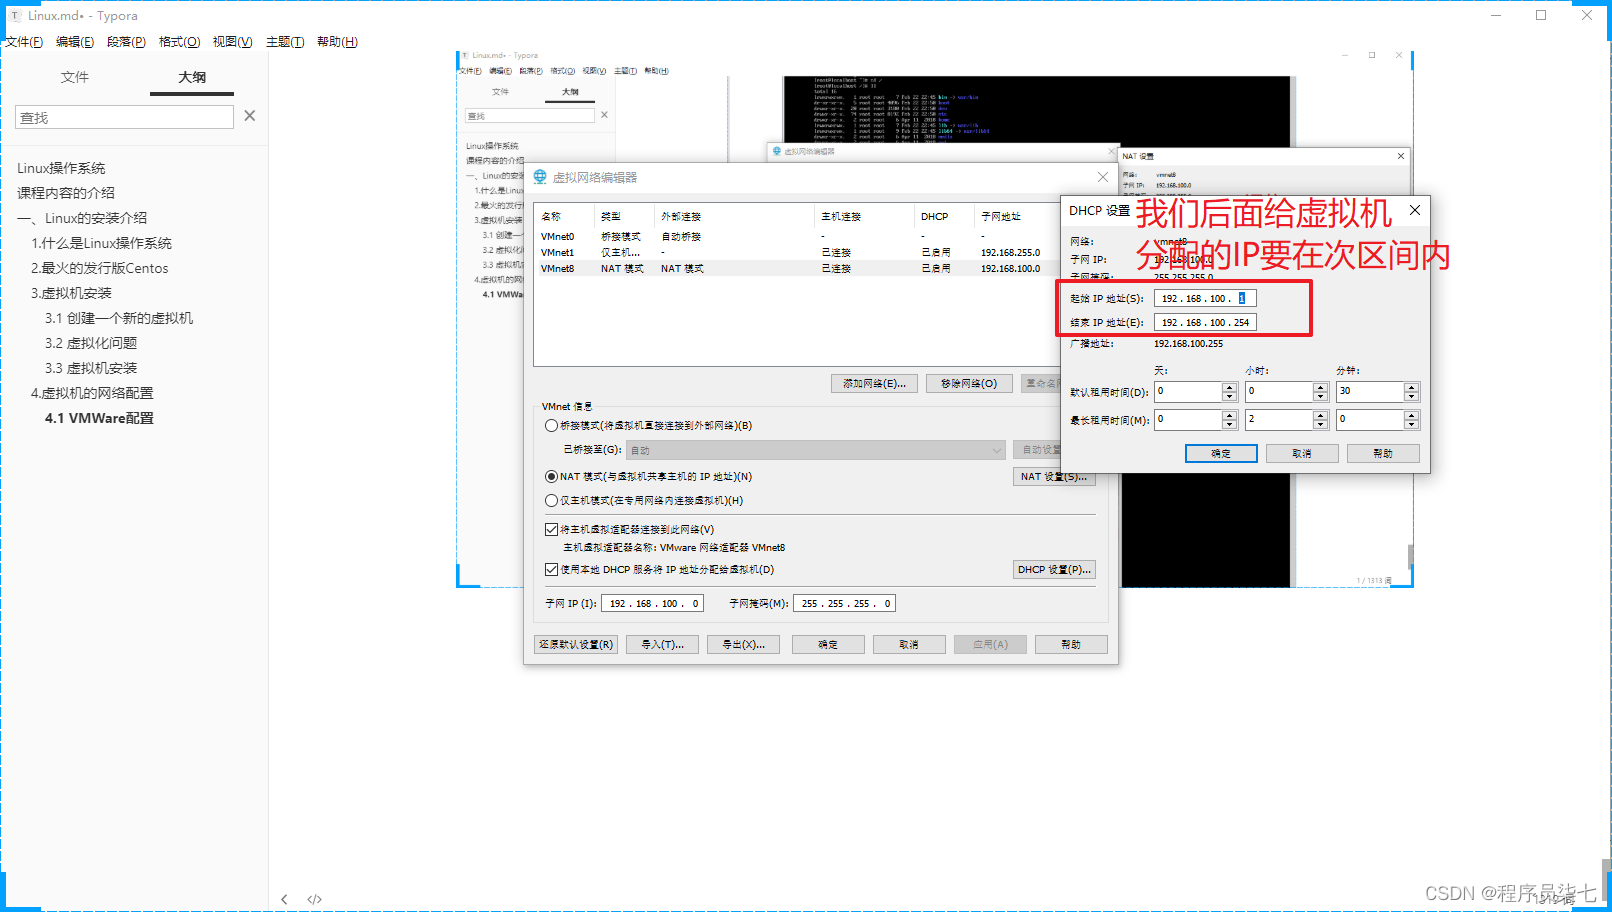The width and height of the screenshot is (1612, 912).
Task: Clear the outline search using the X icon
Action: (x=249, y=115)
